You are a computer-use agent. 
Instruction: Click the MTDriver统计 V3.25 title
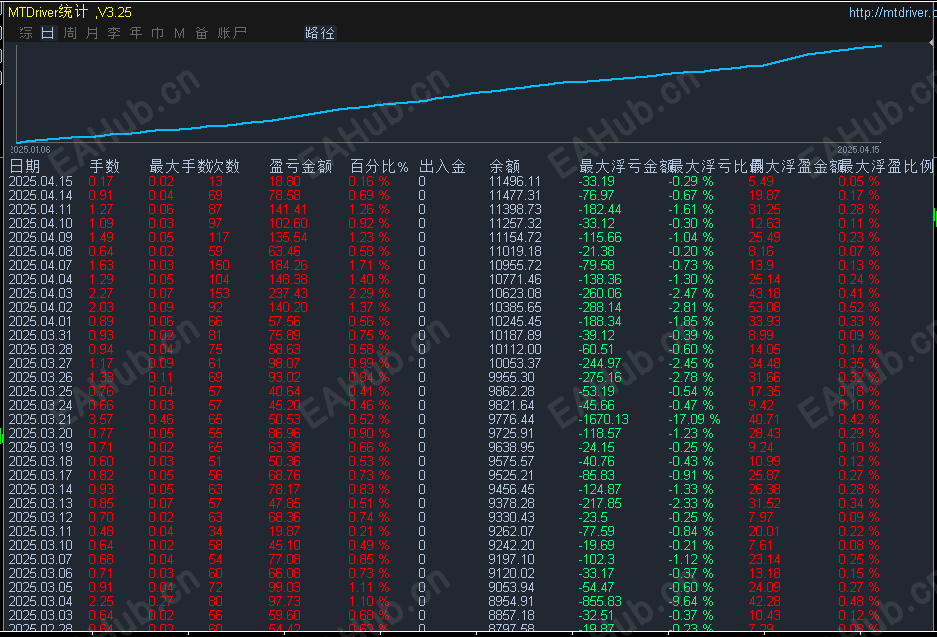point(70,12)
